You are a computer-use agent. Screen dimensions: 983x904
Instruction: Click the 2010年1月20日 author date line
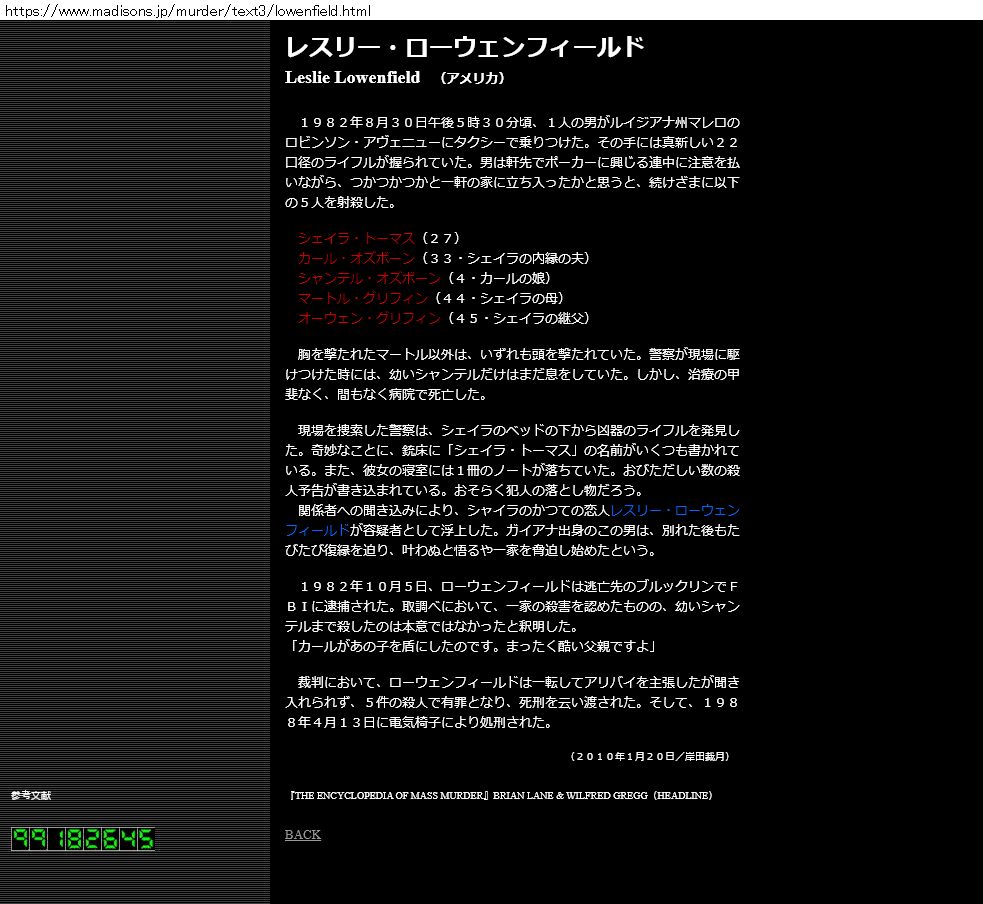click(649, 756)
